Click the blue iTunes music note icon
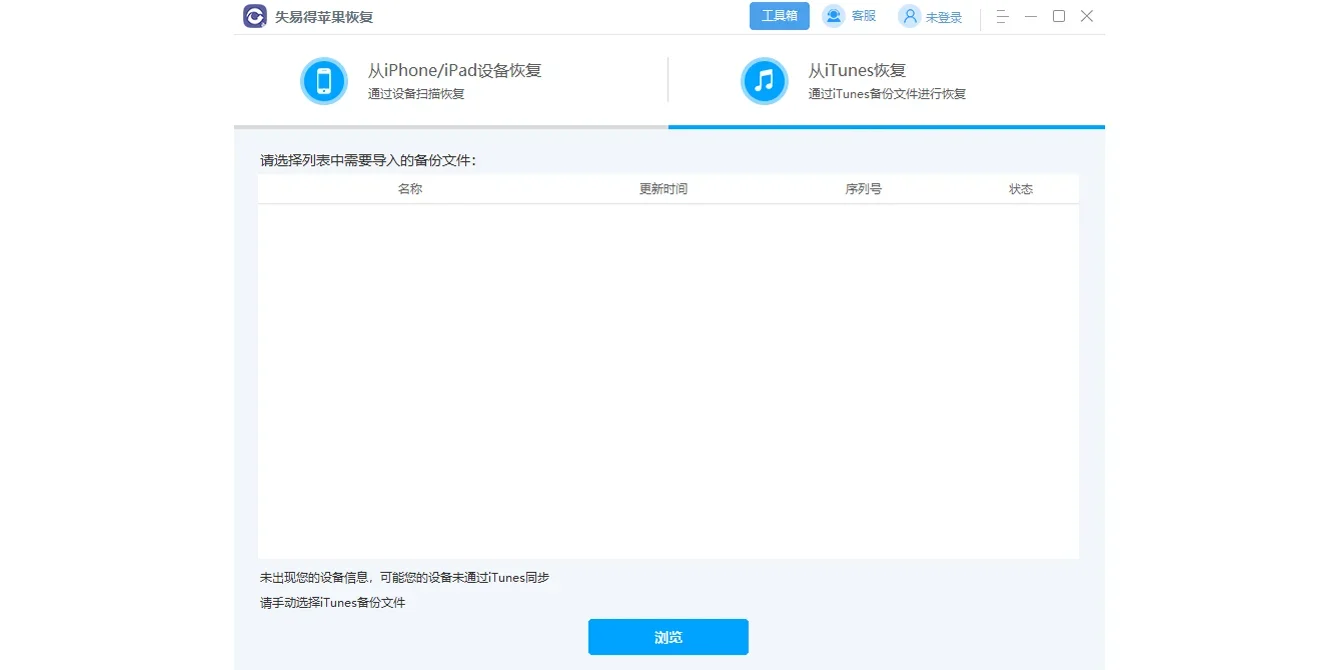Viewport: 1340px width, 670px height. click(x=764, y=81)
